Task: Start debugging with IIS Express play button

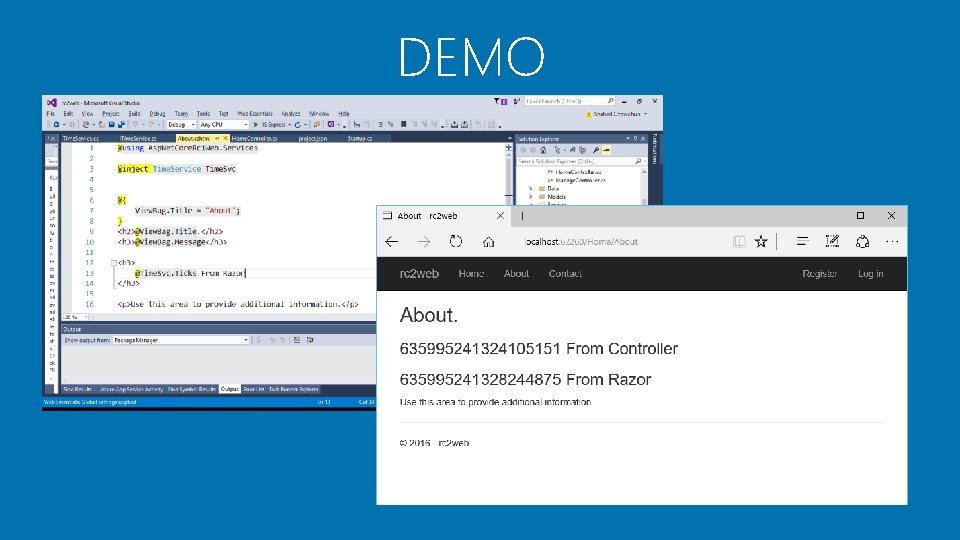Action: coord(255,124)
